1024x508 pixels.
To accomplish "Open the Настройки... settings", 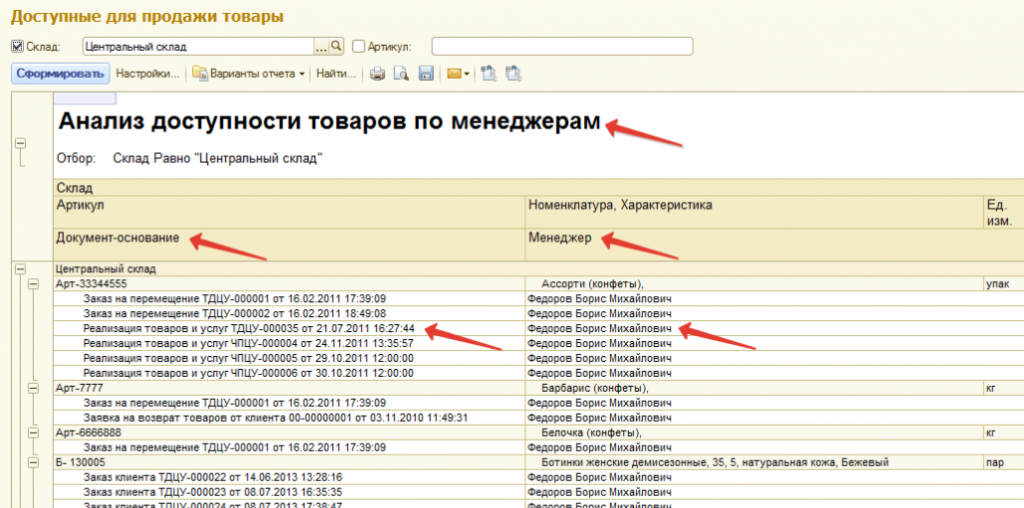I will click(x=147, y=73).
